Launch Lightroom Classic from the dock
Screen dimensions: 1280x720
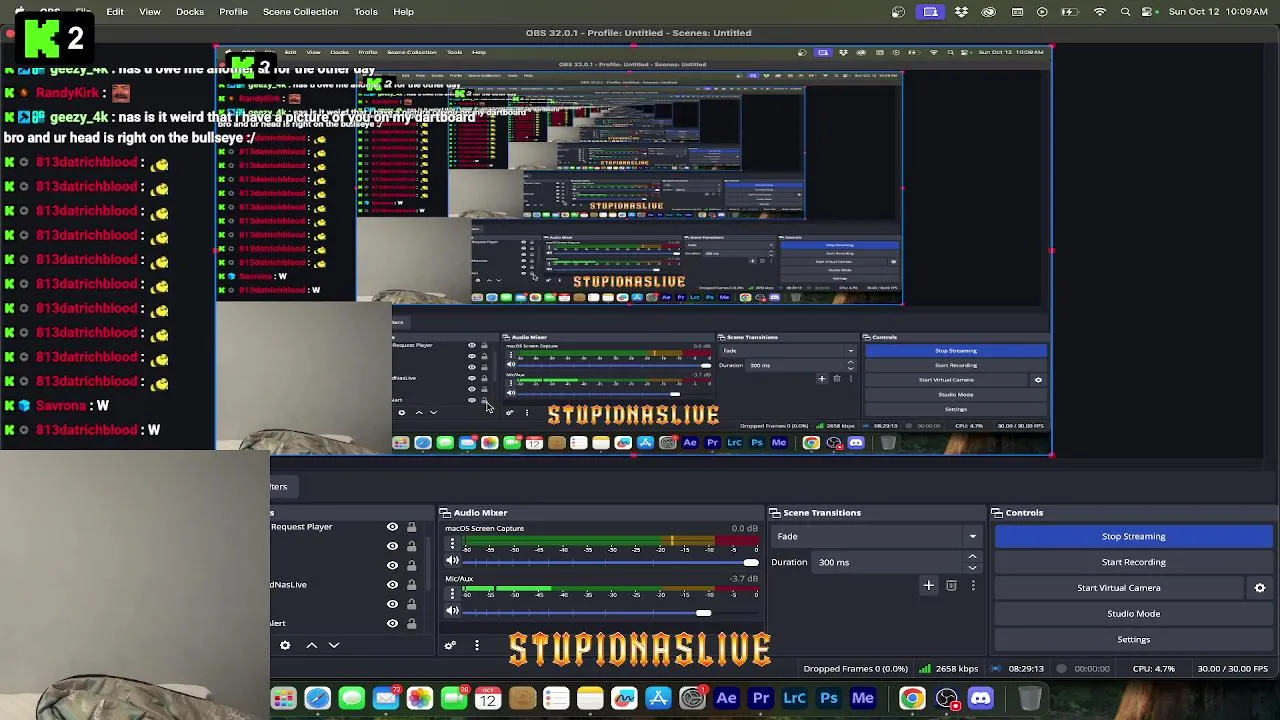[x=794, y=699]
